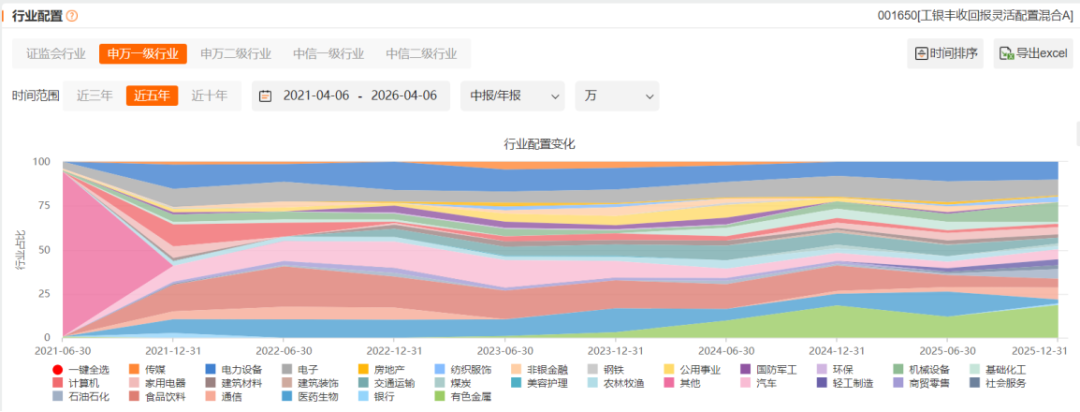Toggle 有色金属 legend marker

[x=439, y=396]
